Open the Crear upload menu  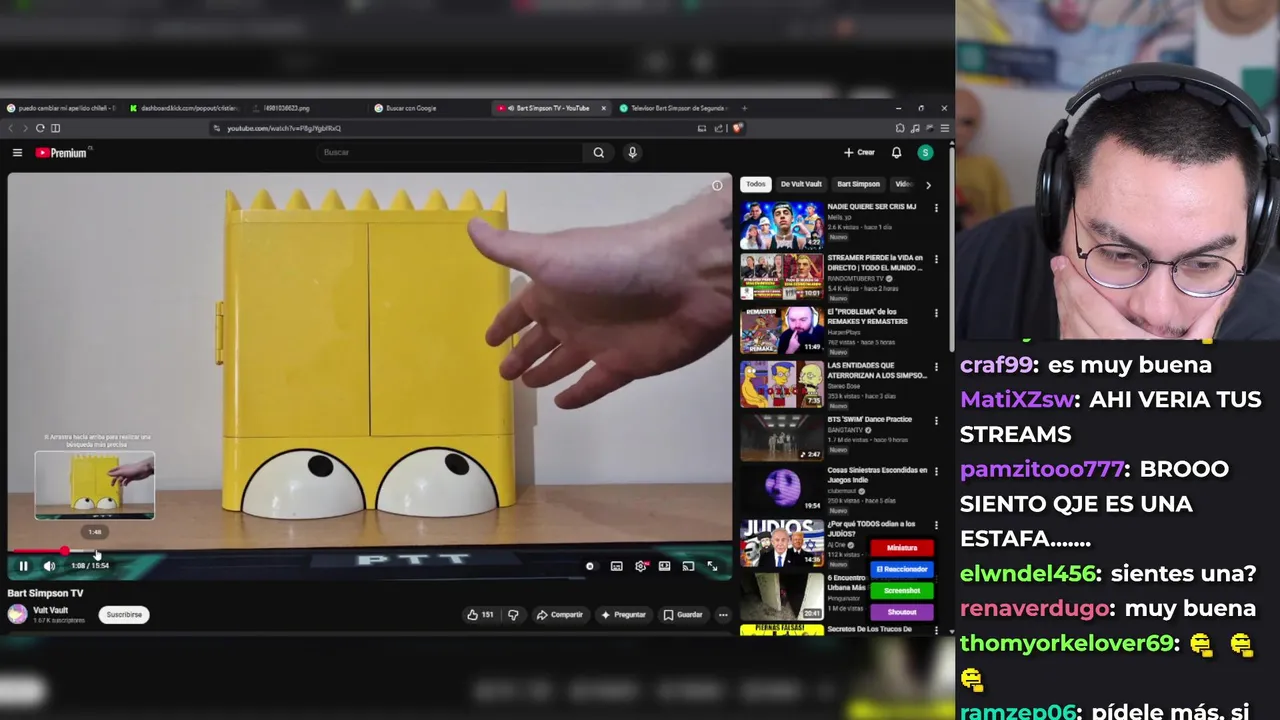859,153
